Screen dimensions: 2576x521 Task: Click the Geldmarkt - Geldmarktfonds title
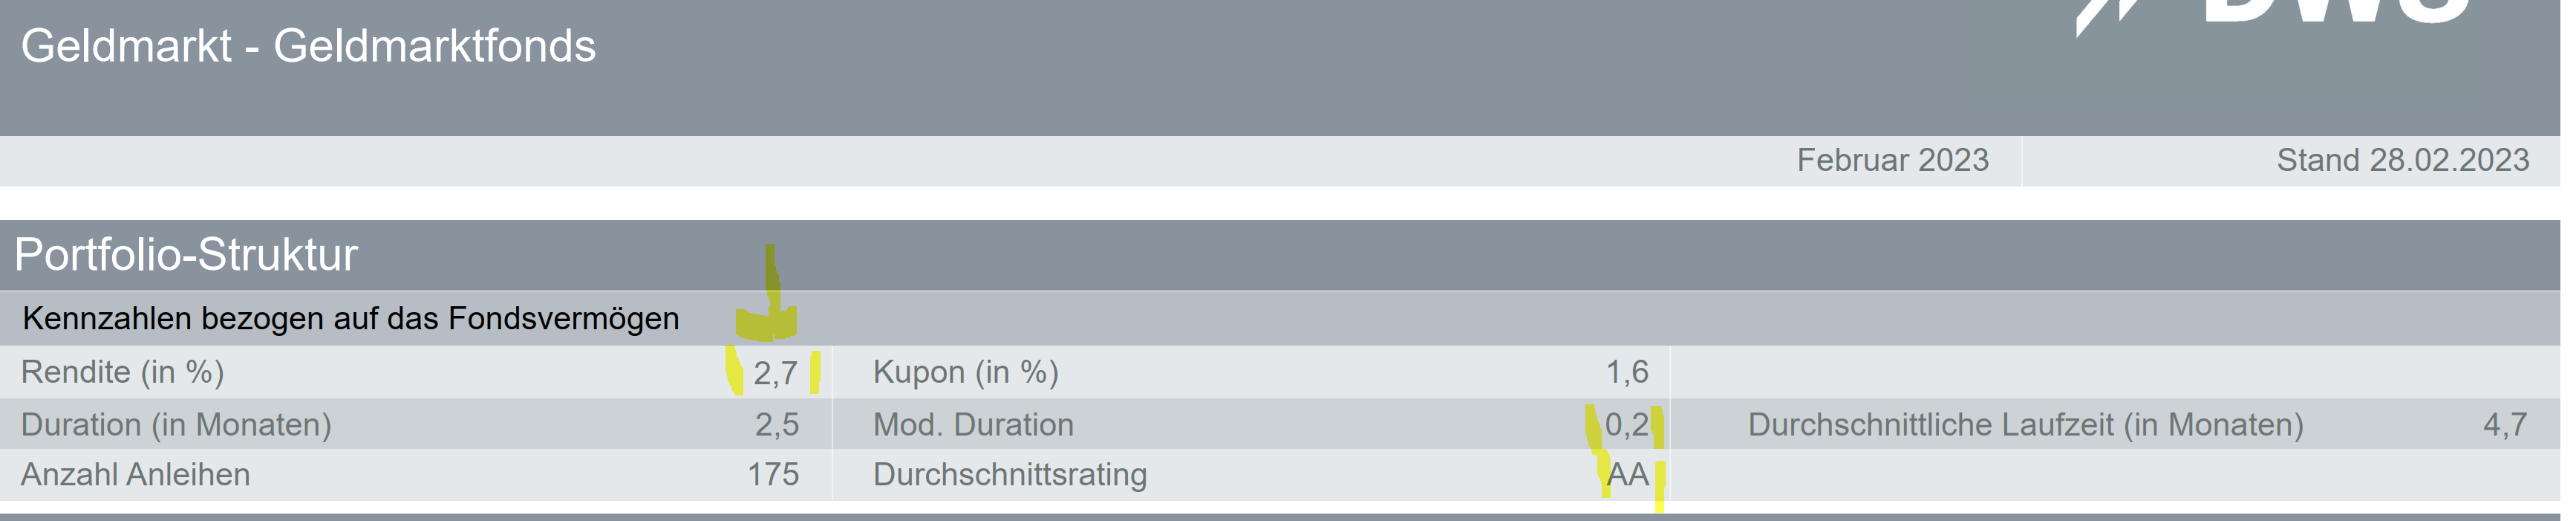pyautogui.click(x=308, y=46)
